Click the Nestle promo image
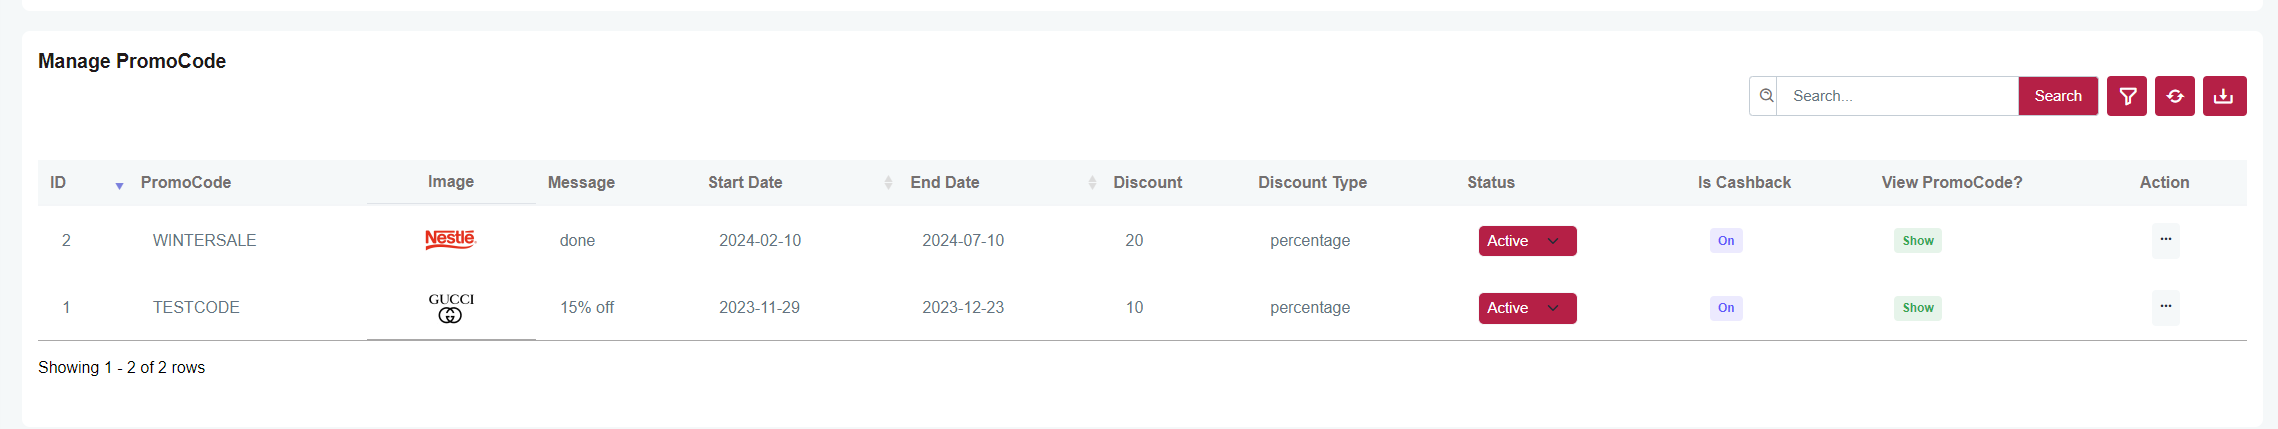The image size is (2278, 429). coord(450,239)
